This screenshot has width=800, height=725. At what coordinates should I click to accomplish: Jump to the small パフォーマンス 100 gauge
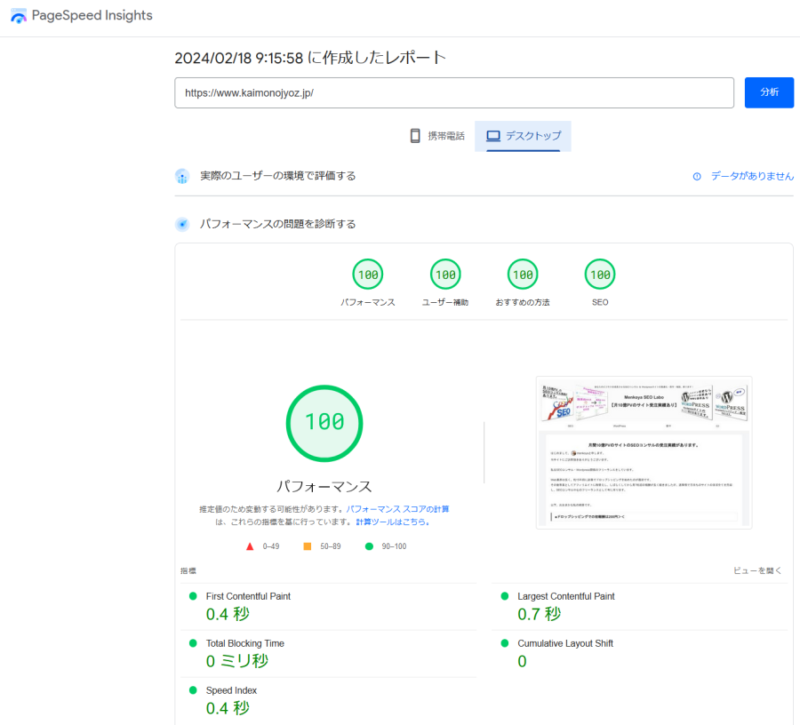[x=368, y=274]
